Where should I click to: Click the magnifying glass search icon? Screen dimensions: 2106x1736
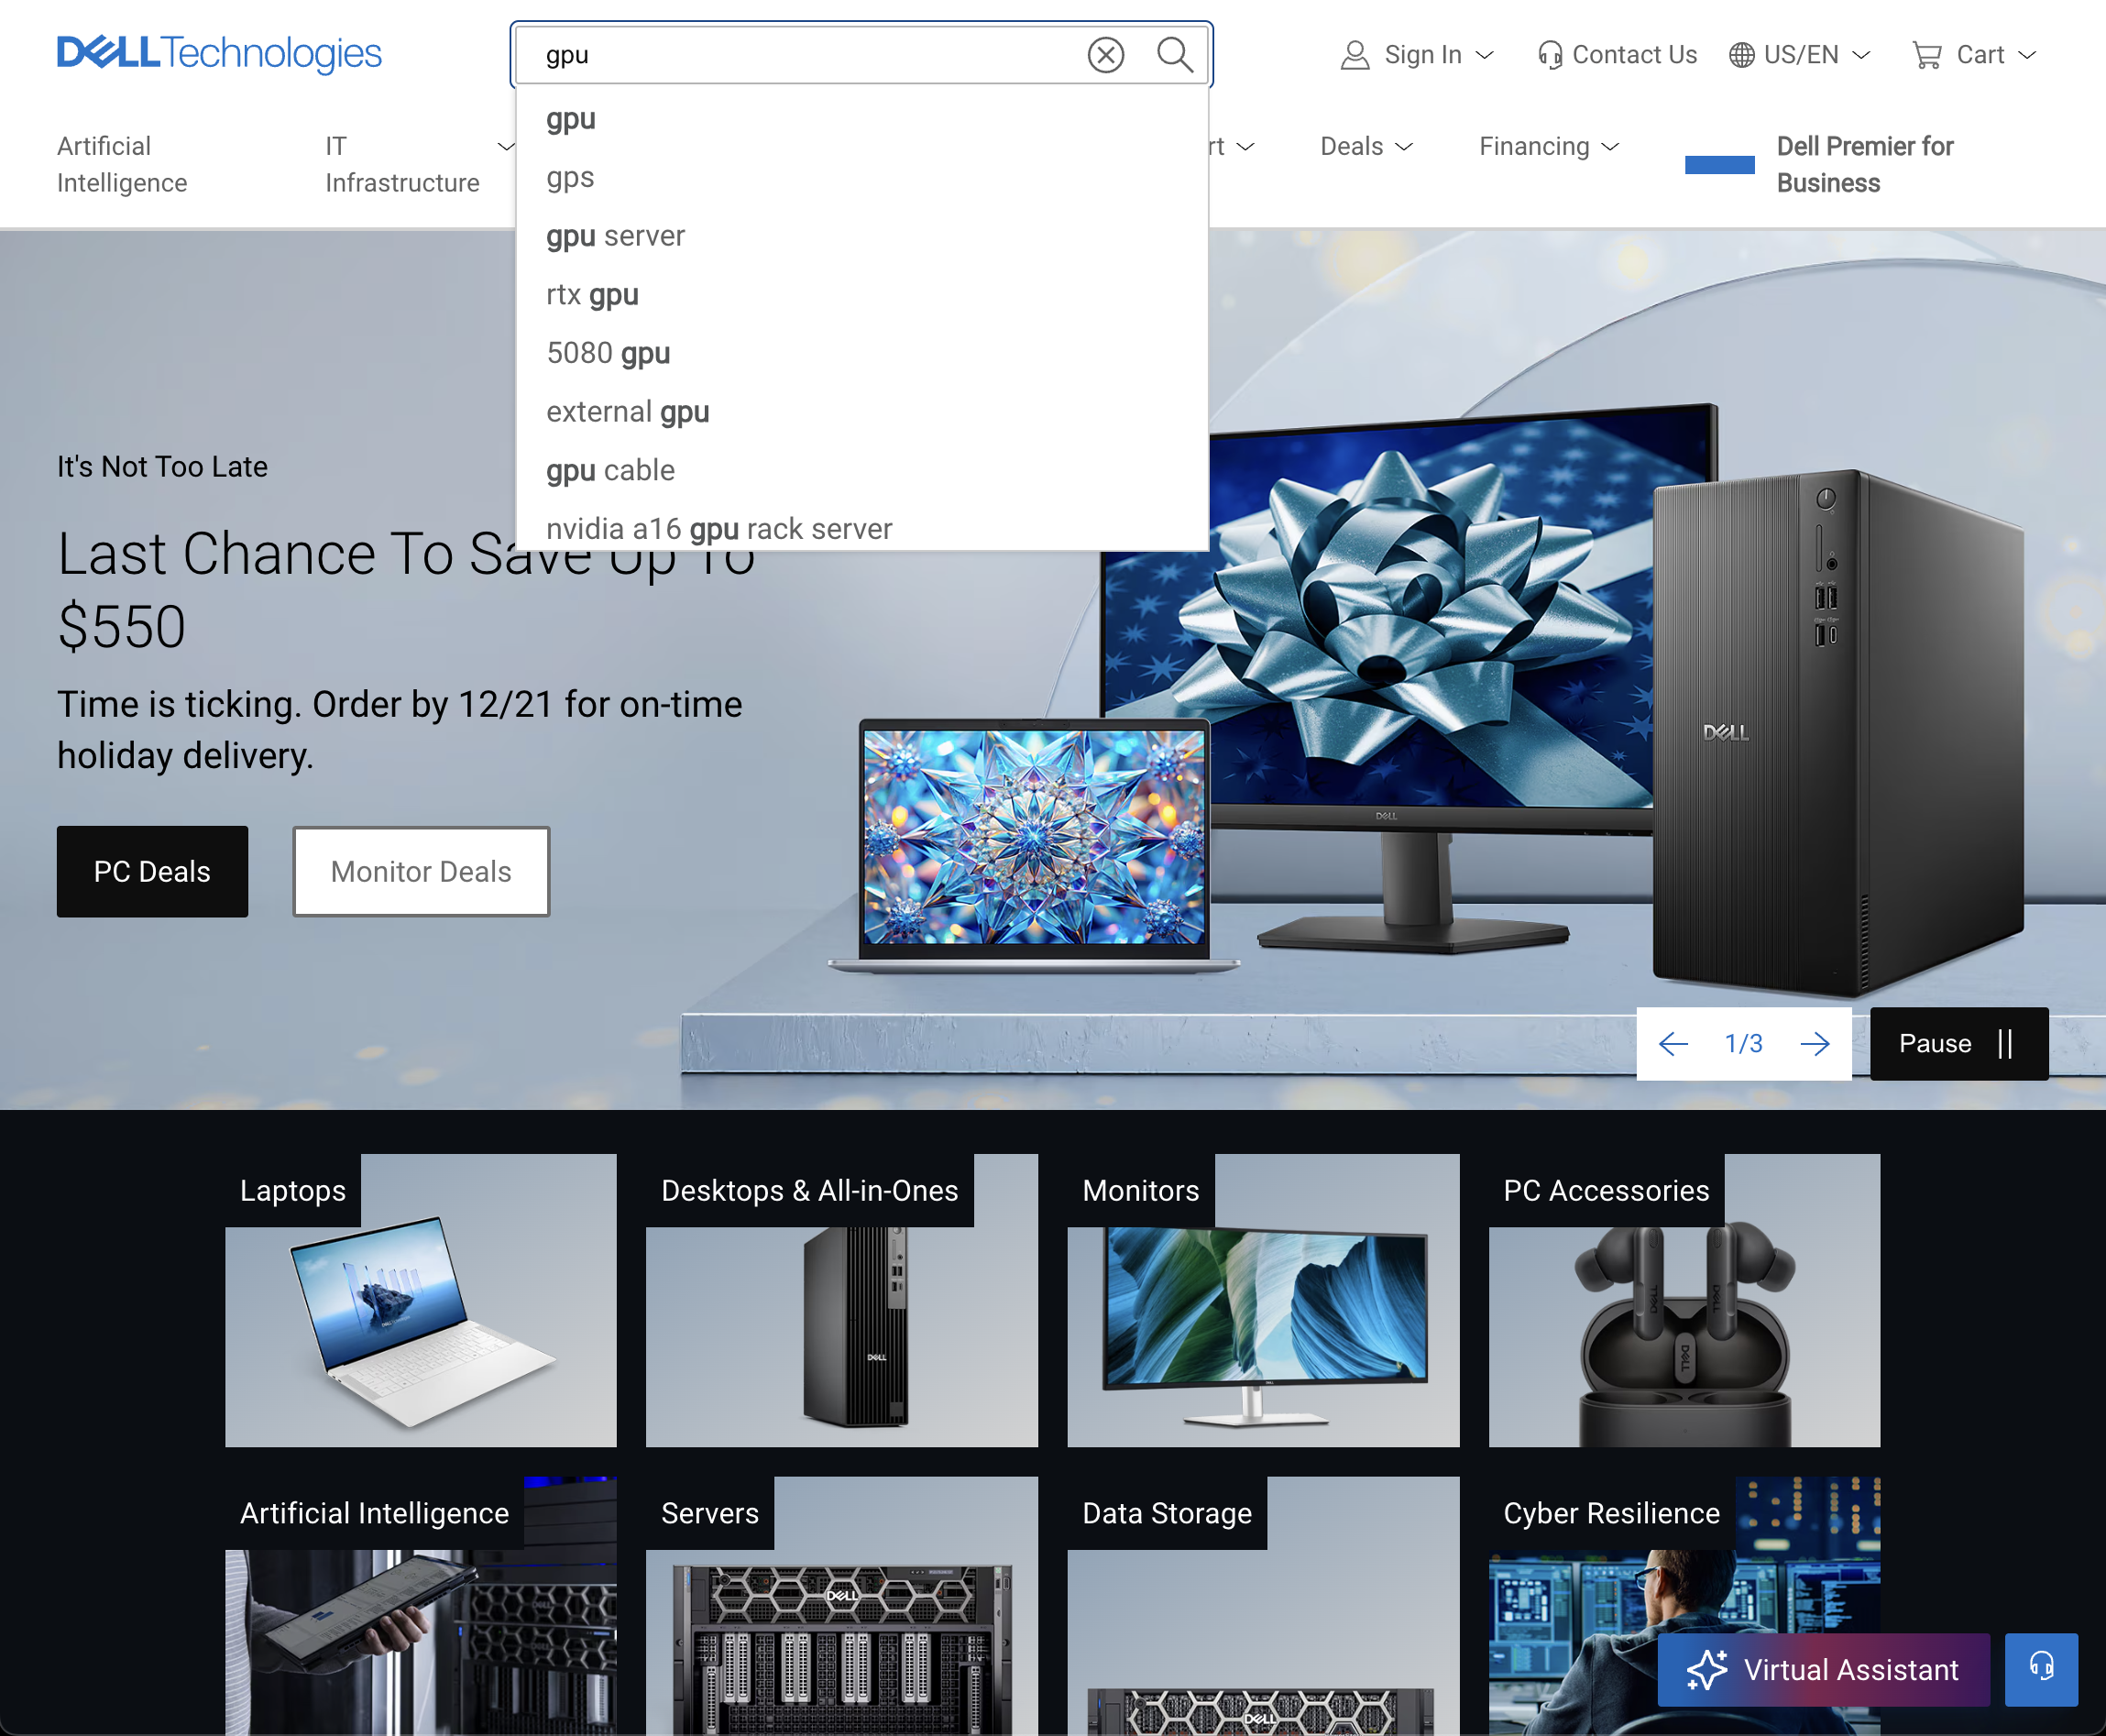1175,55
